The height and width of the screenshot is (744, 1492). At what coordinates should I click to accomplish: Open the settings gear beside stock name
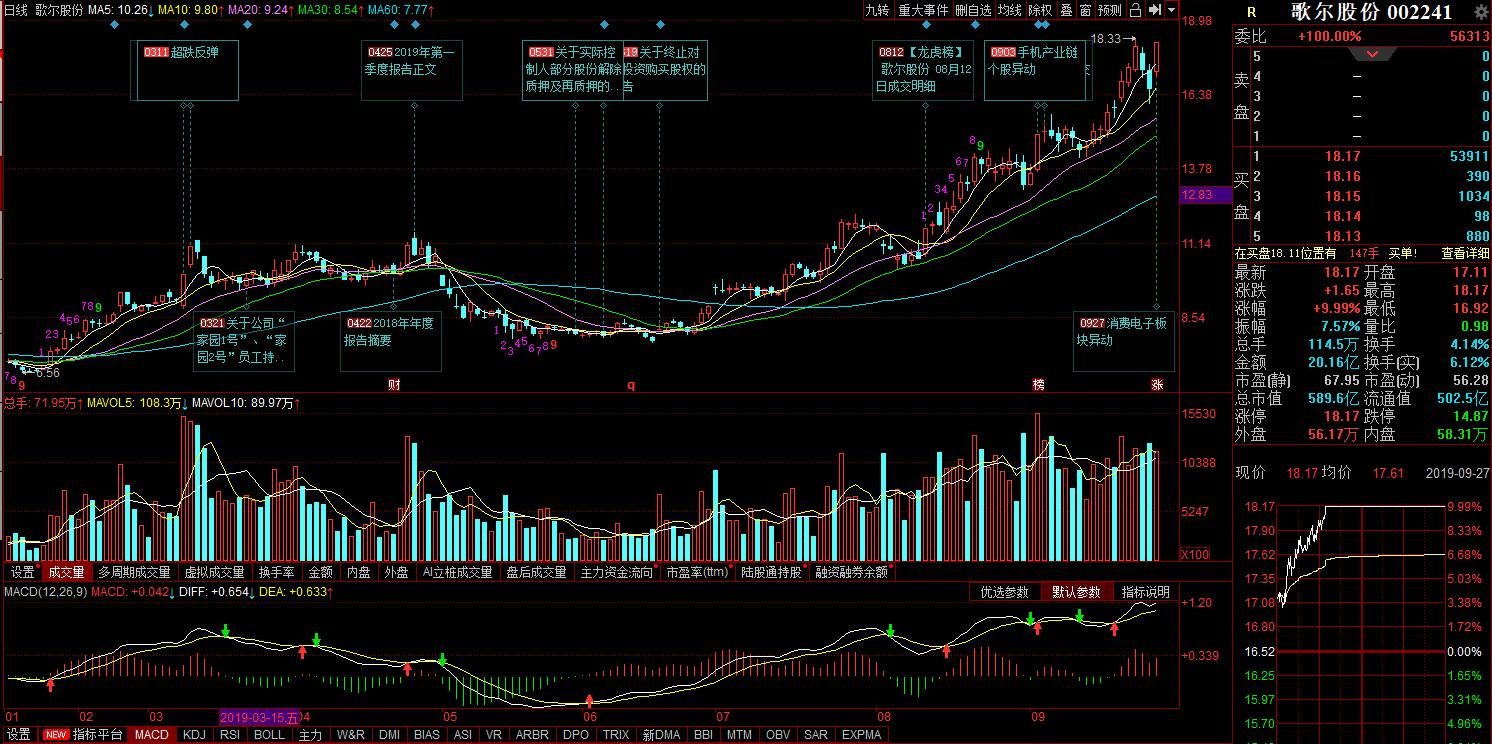tap(1481, 11)
